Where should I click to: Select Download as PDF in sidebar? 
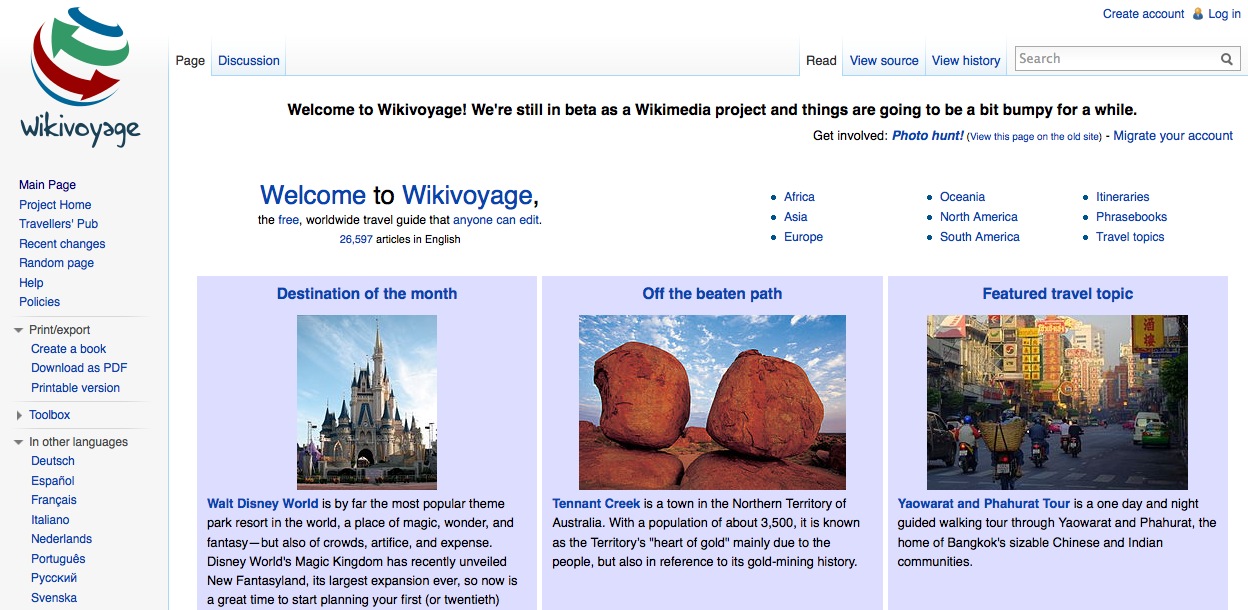pyautogui.click(x=79, y=368)
